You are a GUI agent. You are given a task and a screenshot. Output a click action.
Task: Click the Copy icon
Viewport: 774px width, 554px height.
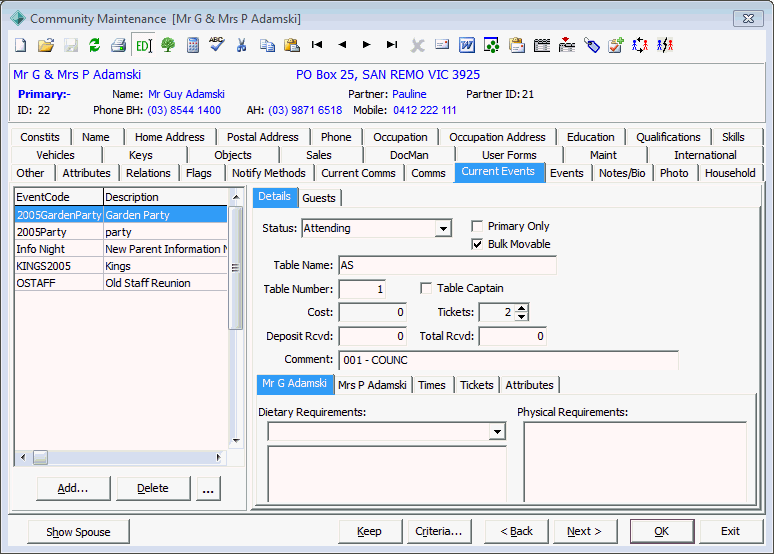click(x=267, y=45)
